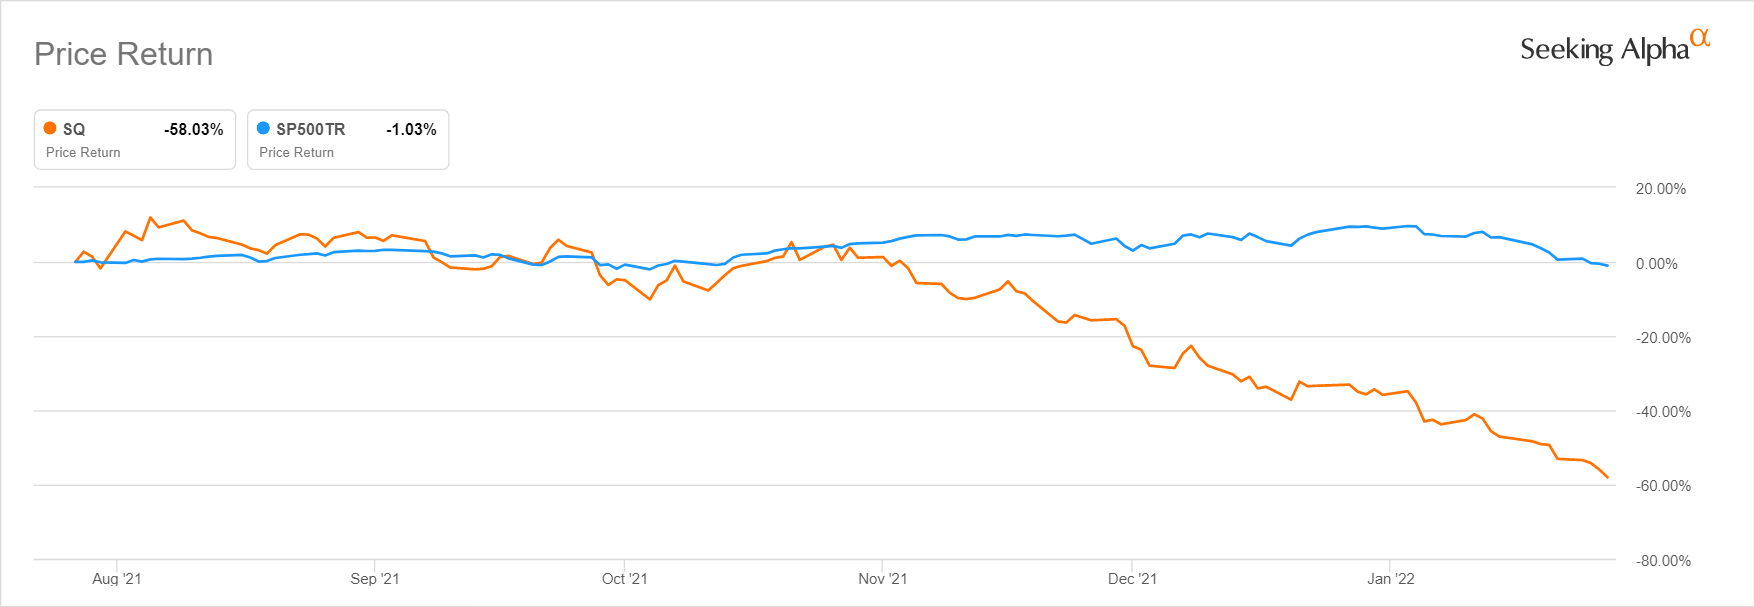This screenshot has width=1754, height=607.
Task: Select the Dec '21 x-axis label
Action: click(1132, 579)
